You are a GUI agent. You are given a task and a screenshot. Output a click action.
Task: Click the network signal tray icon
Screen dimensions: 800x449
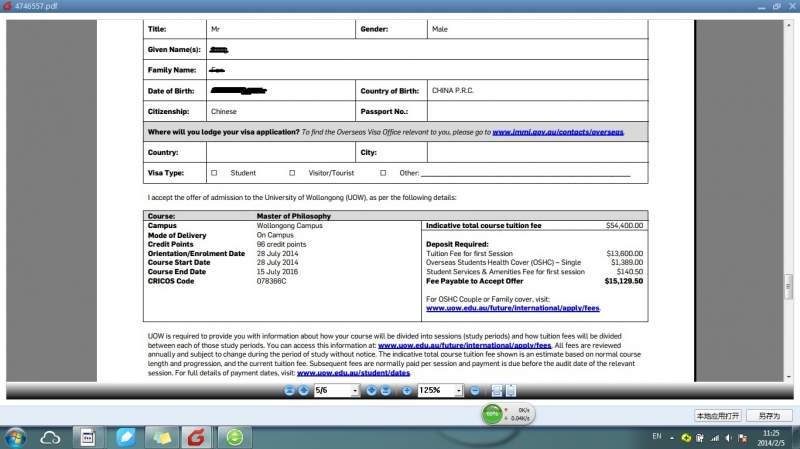click(715, 438)
